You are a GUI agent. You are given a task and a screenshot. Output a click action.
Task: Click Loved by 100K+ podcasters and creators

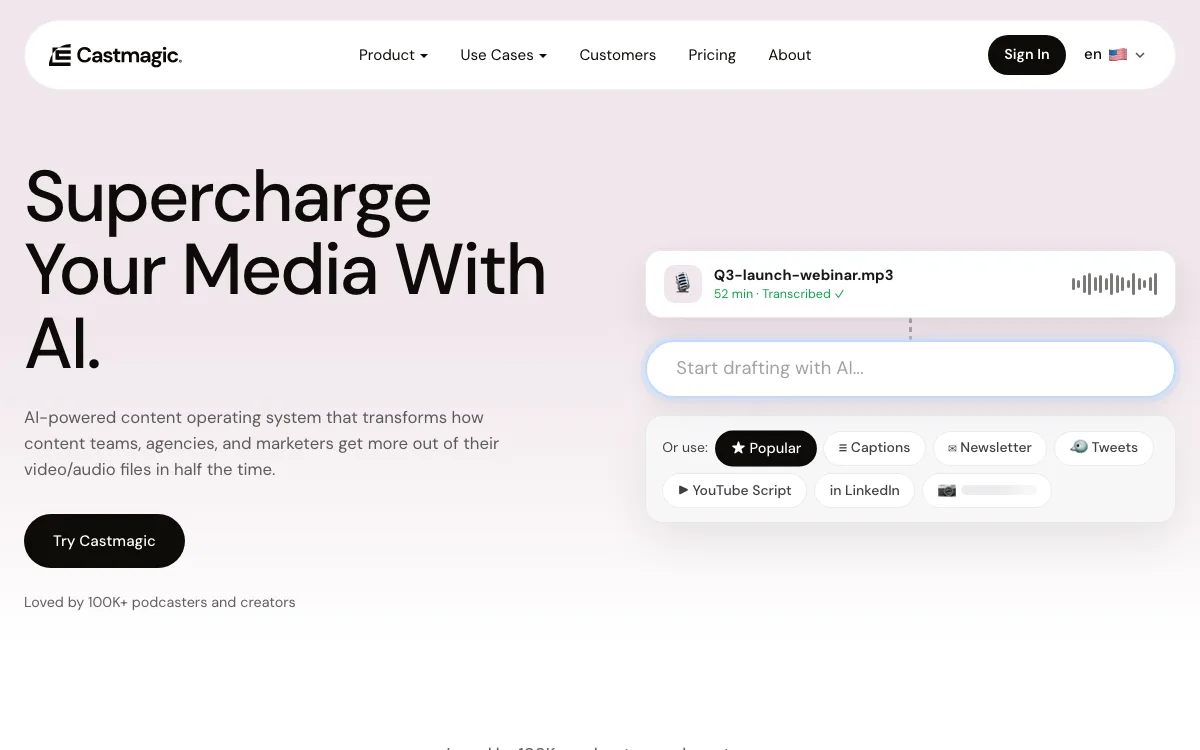tap(160, 602)
